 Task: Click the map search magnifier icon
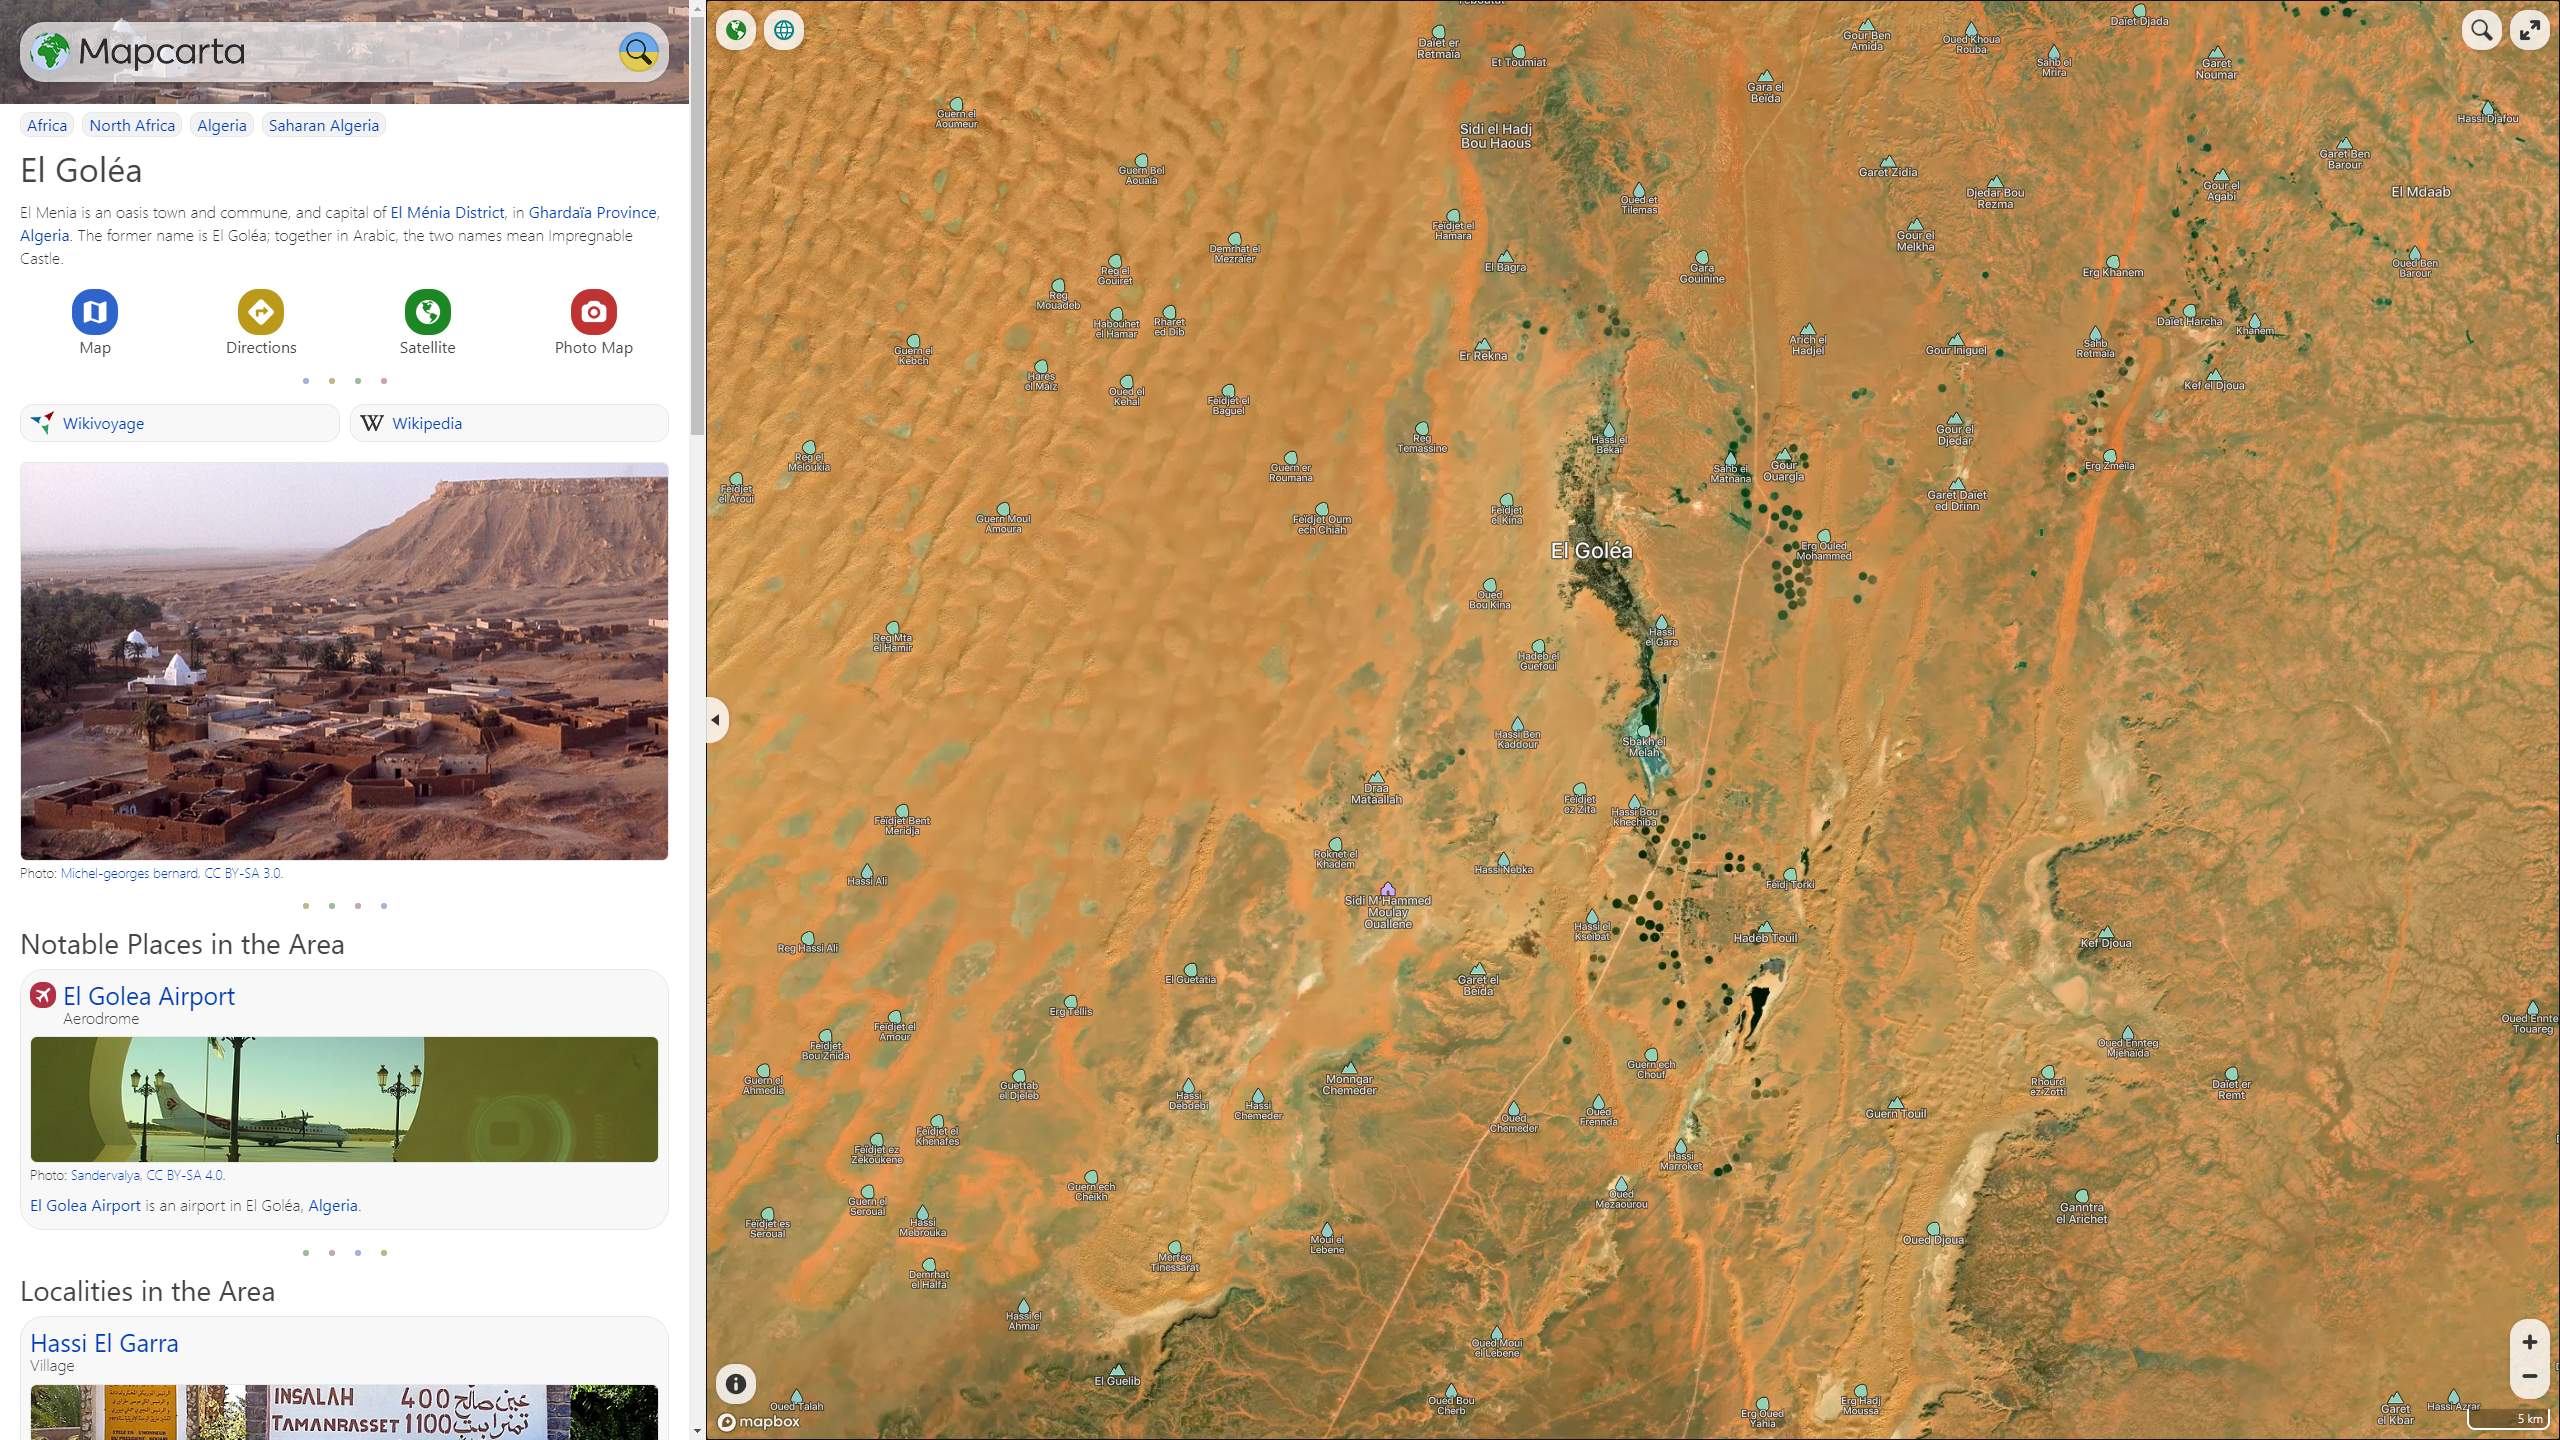click(x=2481, y=30)
